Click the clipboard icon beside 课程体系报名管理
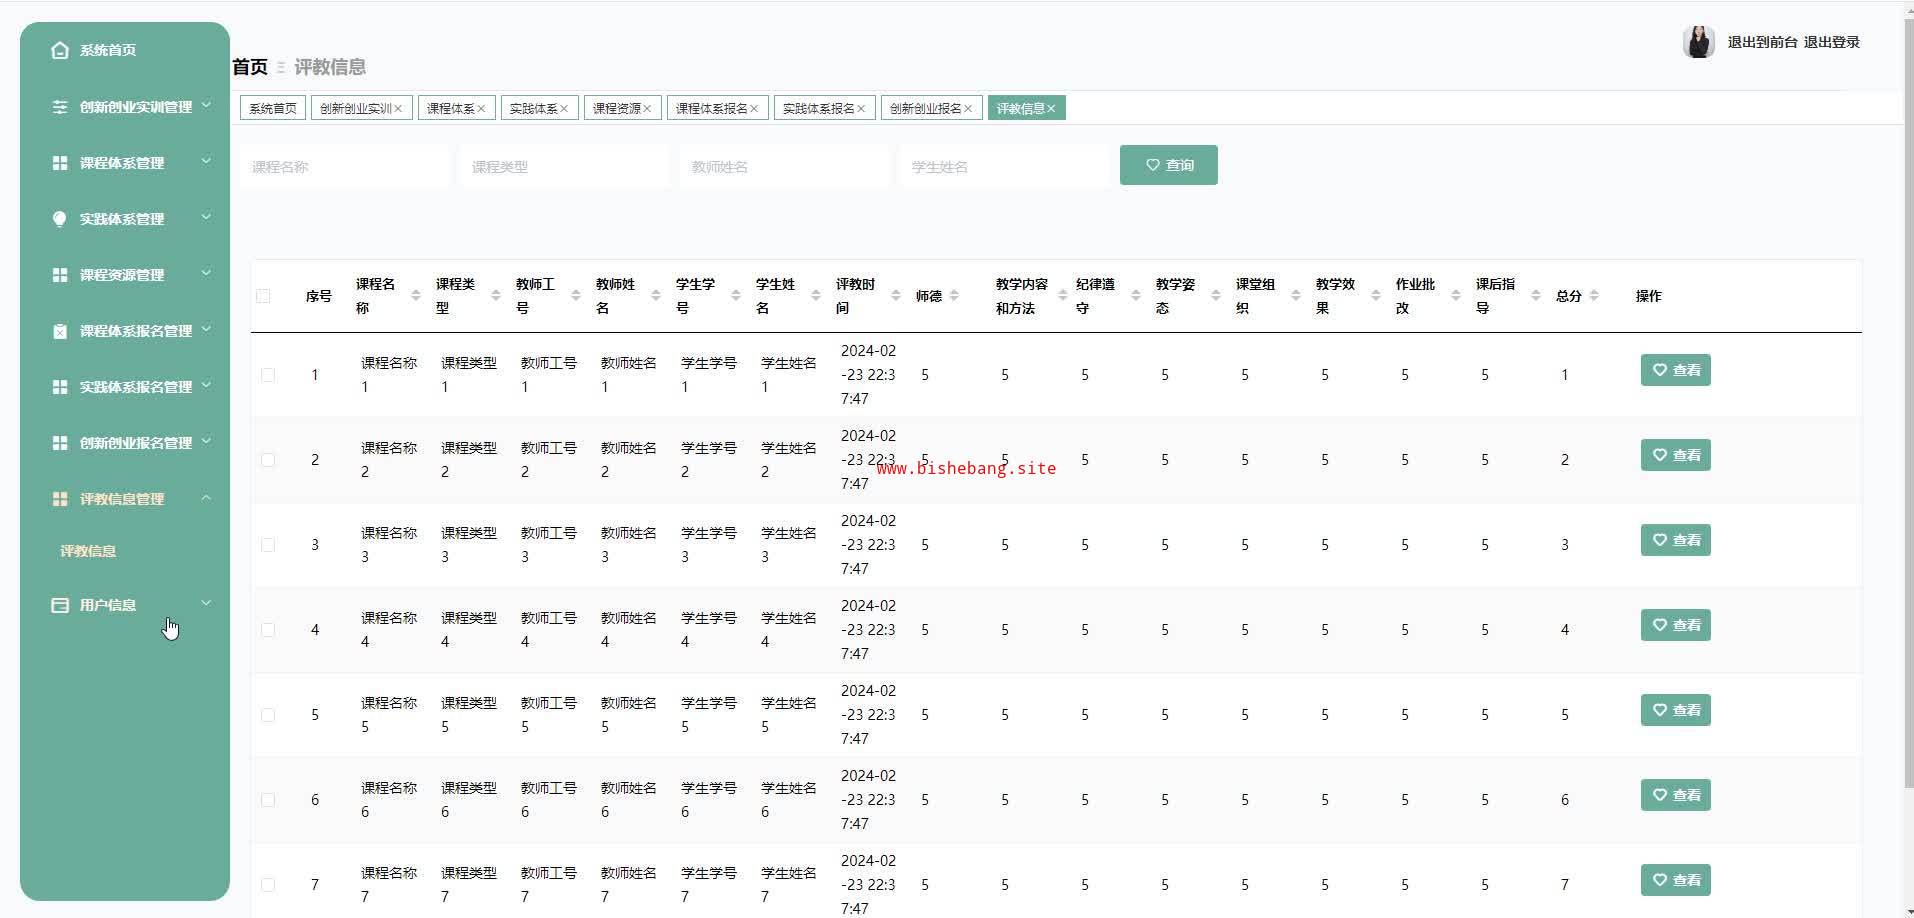Image resolution: width=1914 pixels, height=918 pixels. [x=60, y=331]
